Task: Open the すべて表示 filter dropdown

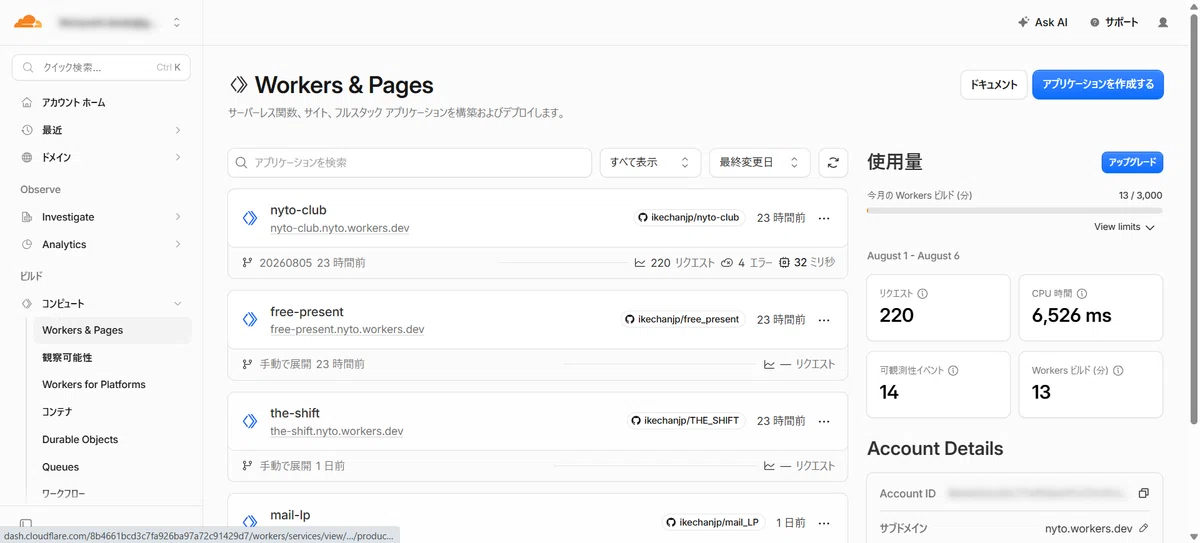Action: pyautogui.click(x=650, y=162)
